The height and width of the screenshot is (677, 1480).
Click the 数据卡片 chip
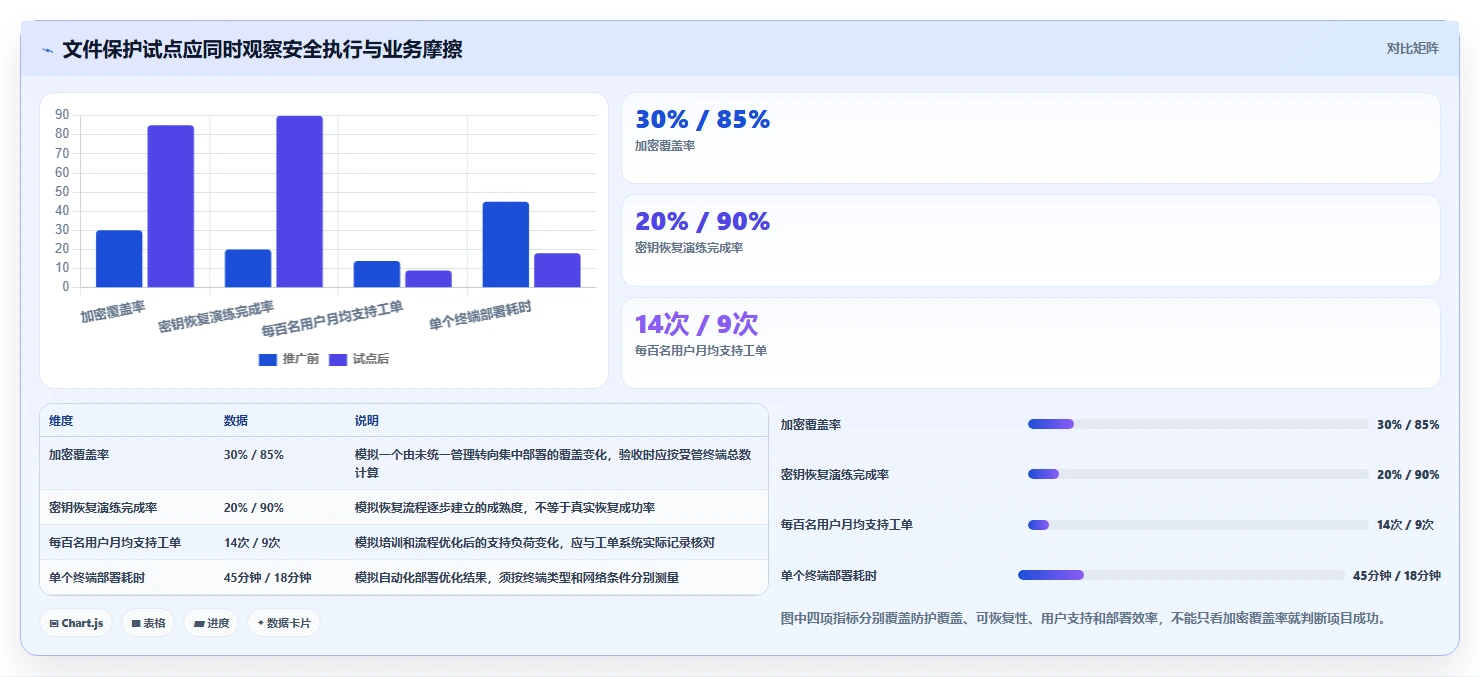pyautogui.click(x=284, y=623)
